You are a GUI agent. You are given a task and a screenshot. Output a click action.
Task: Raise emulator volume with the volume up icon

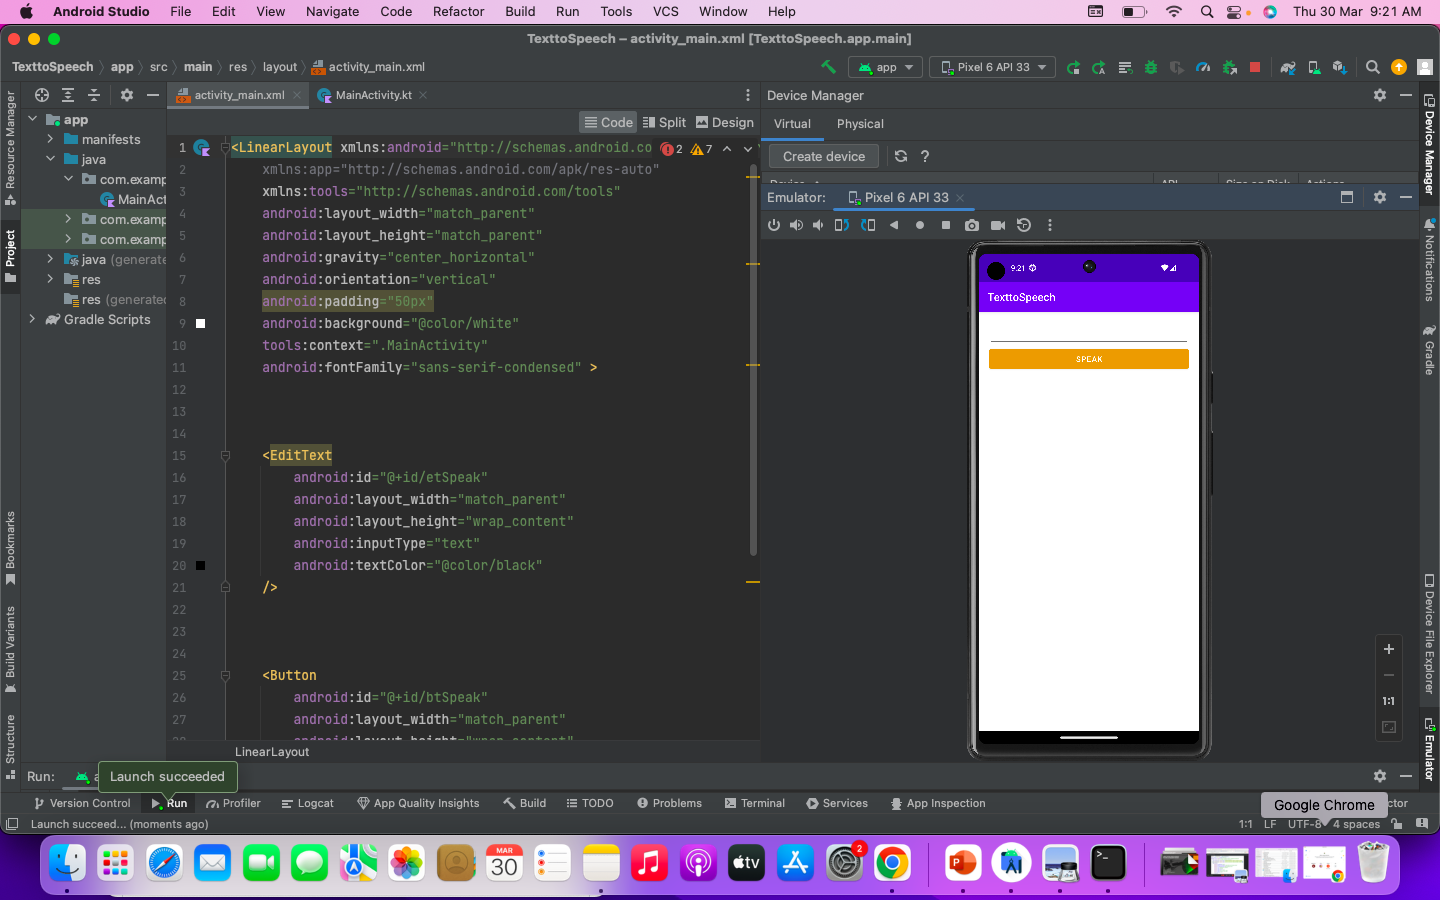click(x=796, y=225)
